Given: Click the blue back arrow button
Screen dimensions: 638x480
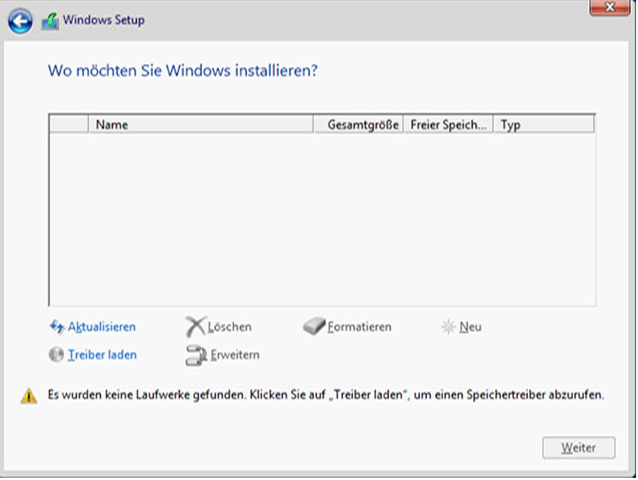Looking at the screenshot, I should (20, 21).
